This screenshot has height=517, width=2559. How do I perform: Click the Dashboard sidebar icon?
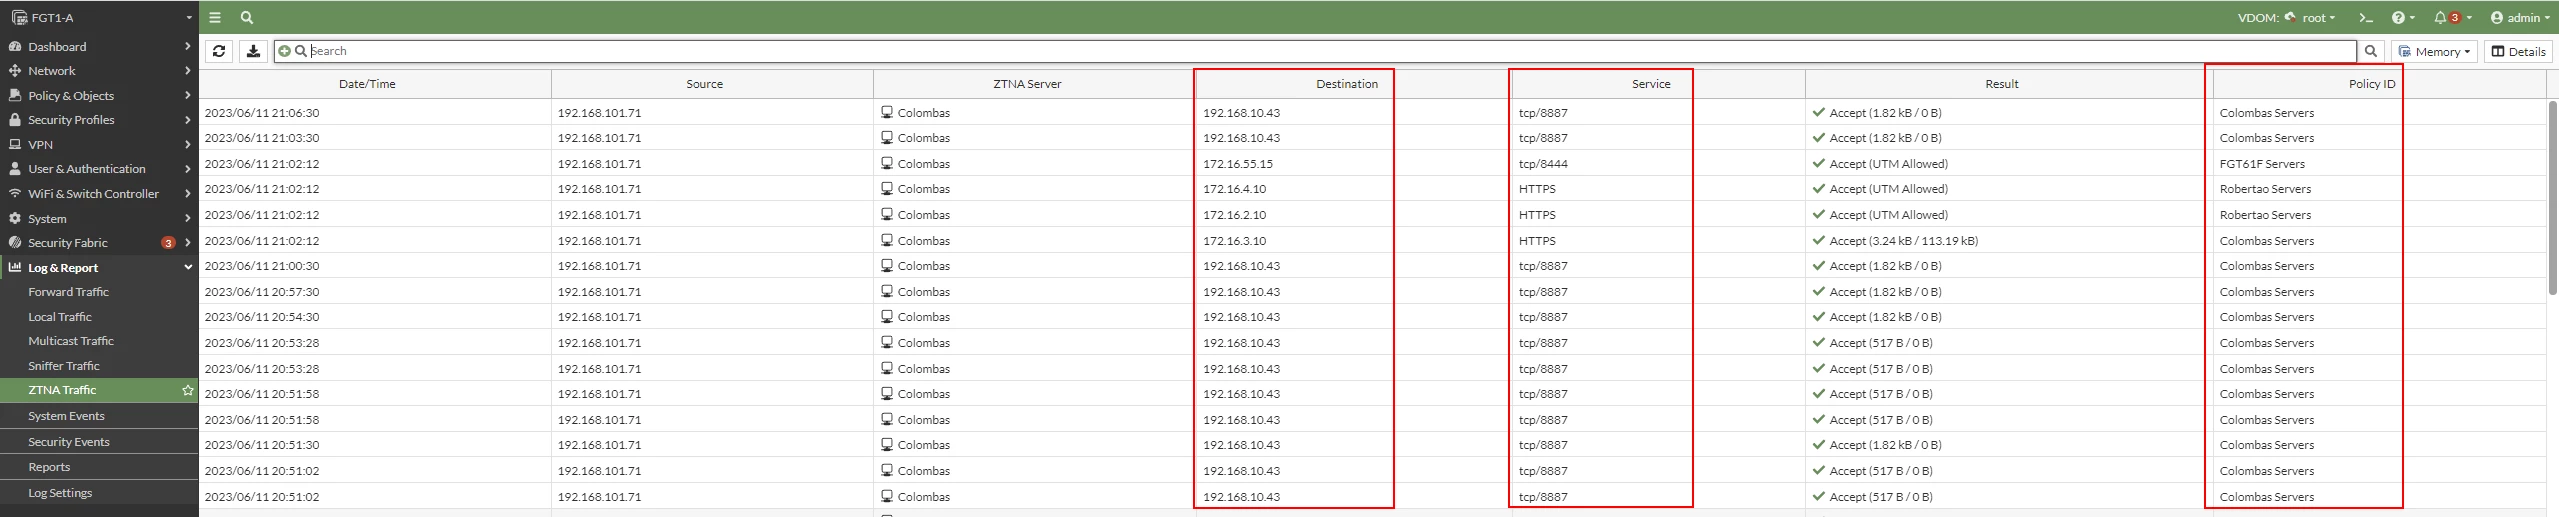(15, 46)
